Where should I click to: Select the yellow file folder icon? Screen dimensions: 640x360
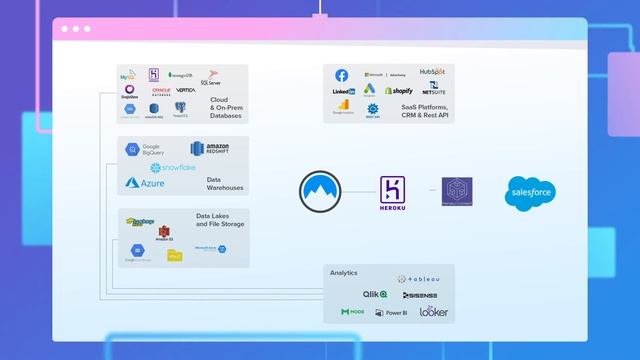click(175, 256)
